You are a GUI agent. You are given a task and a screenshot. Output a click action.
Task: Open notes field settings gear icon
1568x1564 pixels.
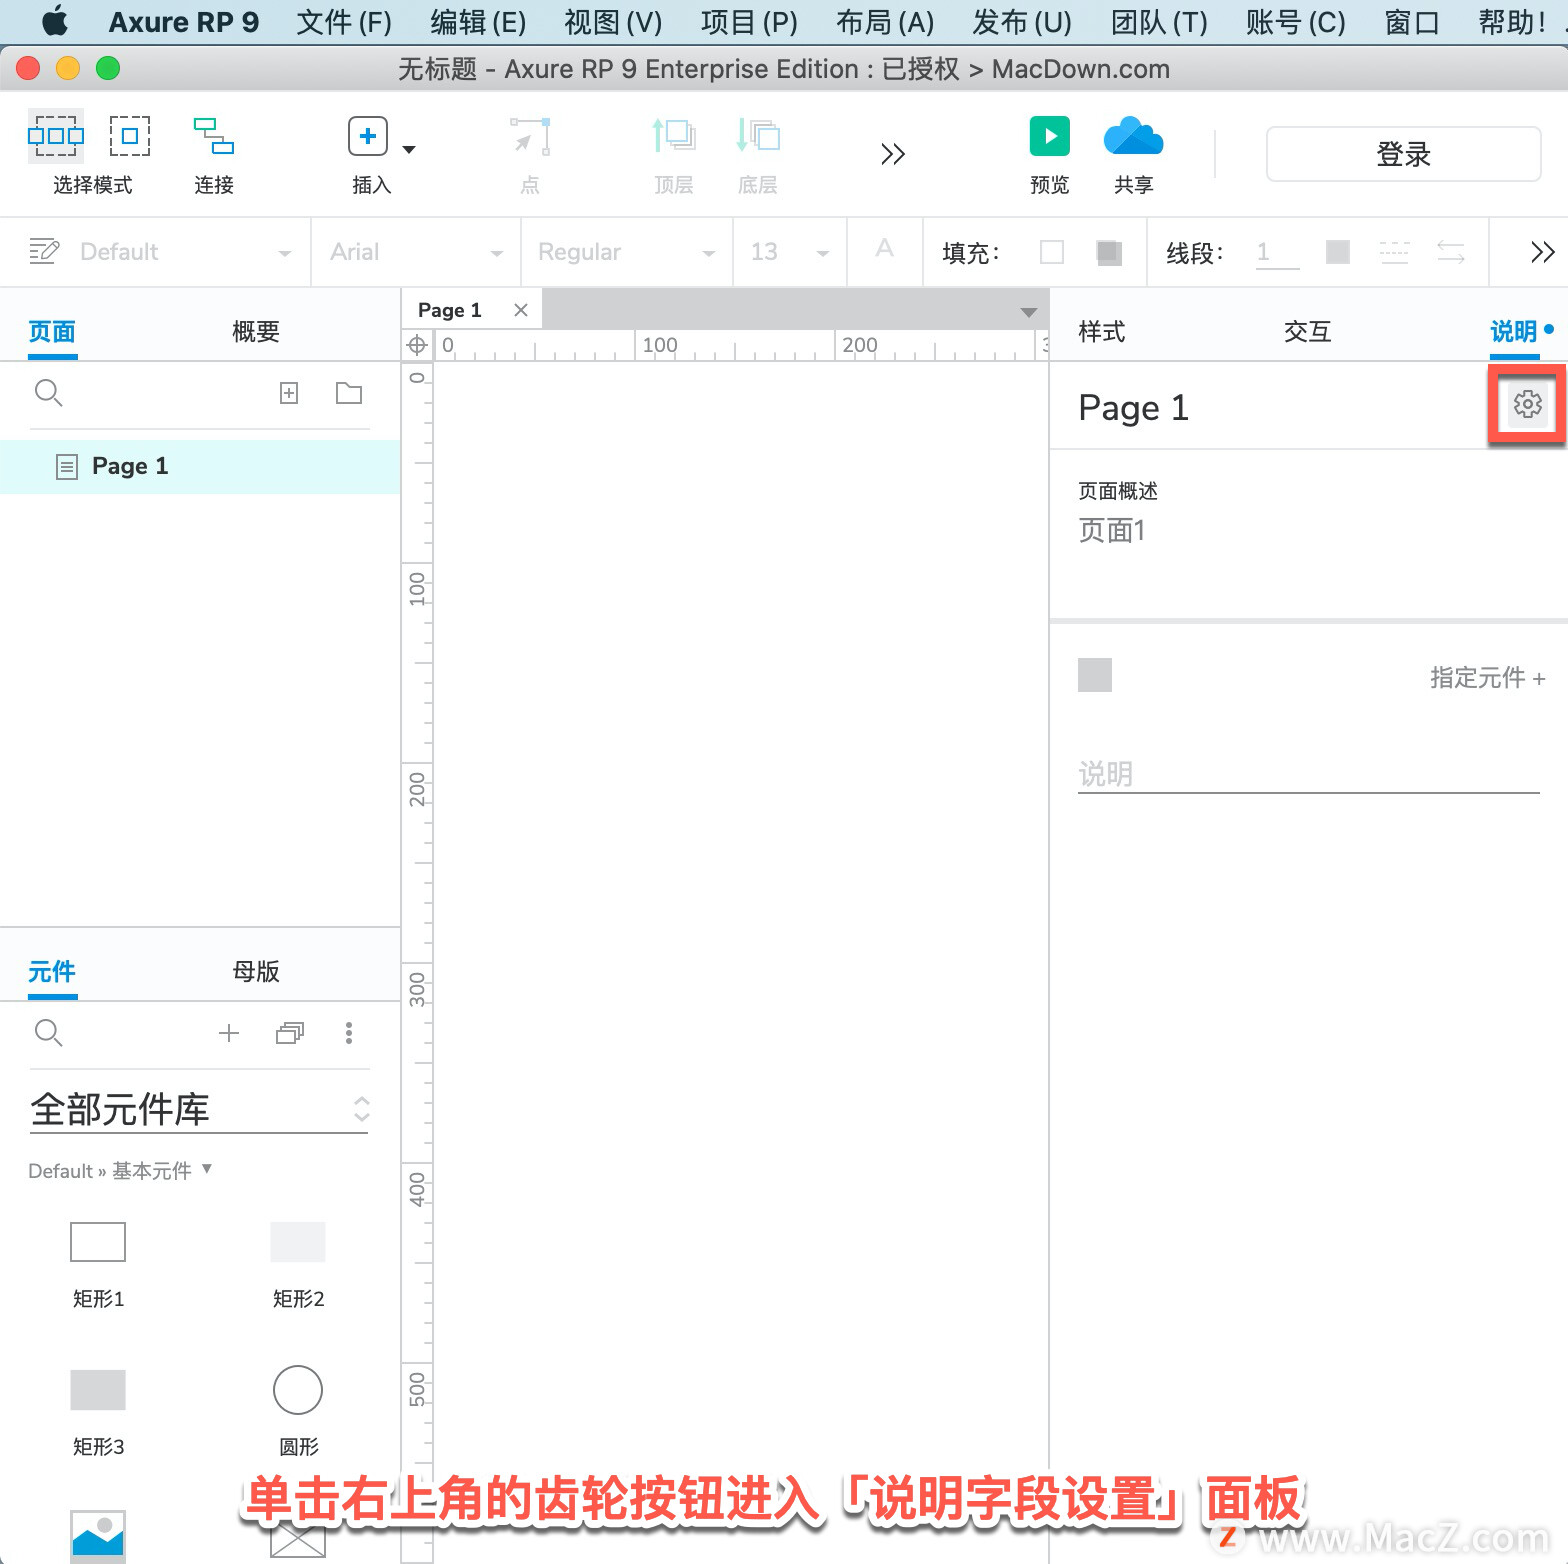(1527, 404)
